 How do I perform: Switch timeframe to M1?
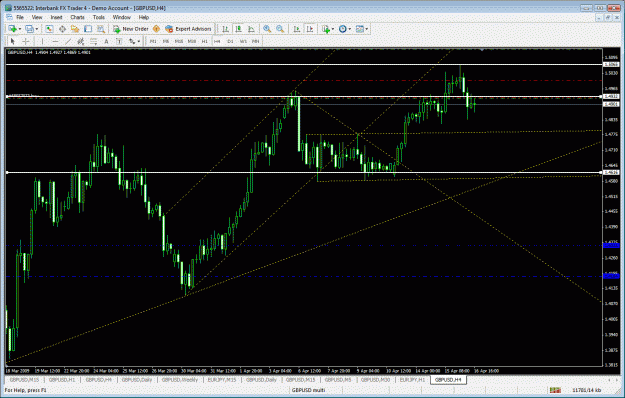coord(153,41)
